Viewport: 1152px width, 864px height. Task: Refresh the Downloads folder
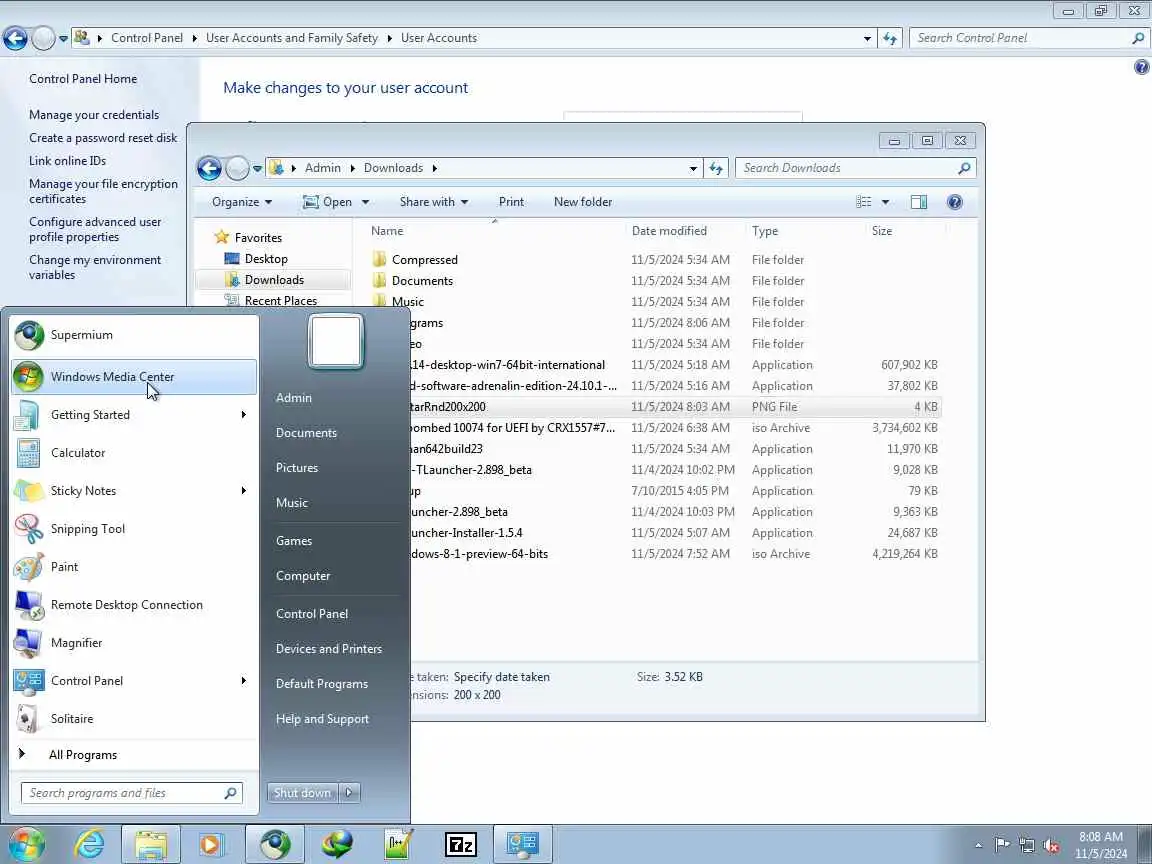coord(716,168)
